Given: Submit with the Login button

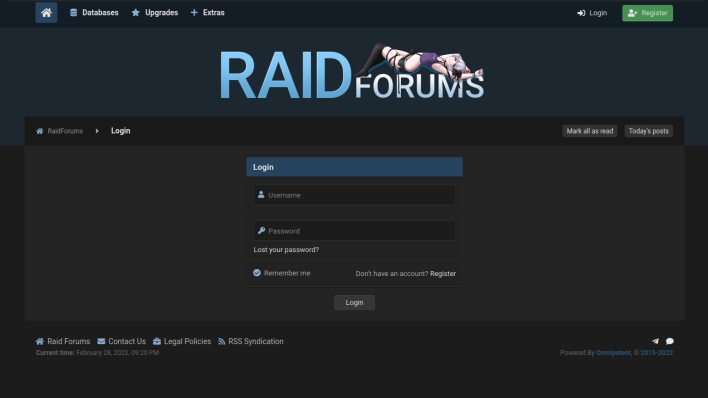Looking at the screenshot, I should pyautogui.click(x=354, y=303).
